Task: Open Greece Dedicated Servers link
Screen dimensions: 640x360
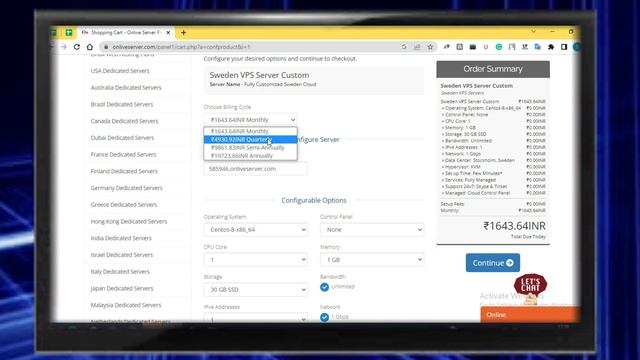Action: pos(124,204)
